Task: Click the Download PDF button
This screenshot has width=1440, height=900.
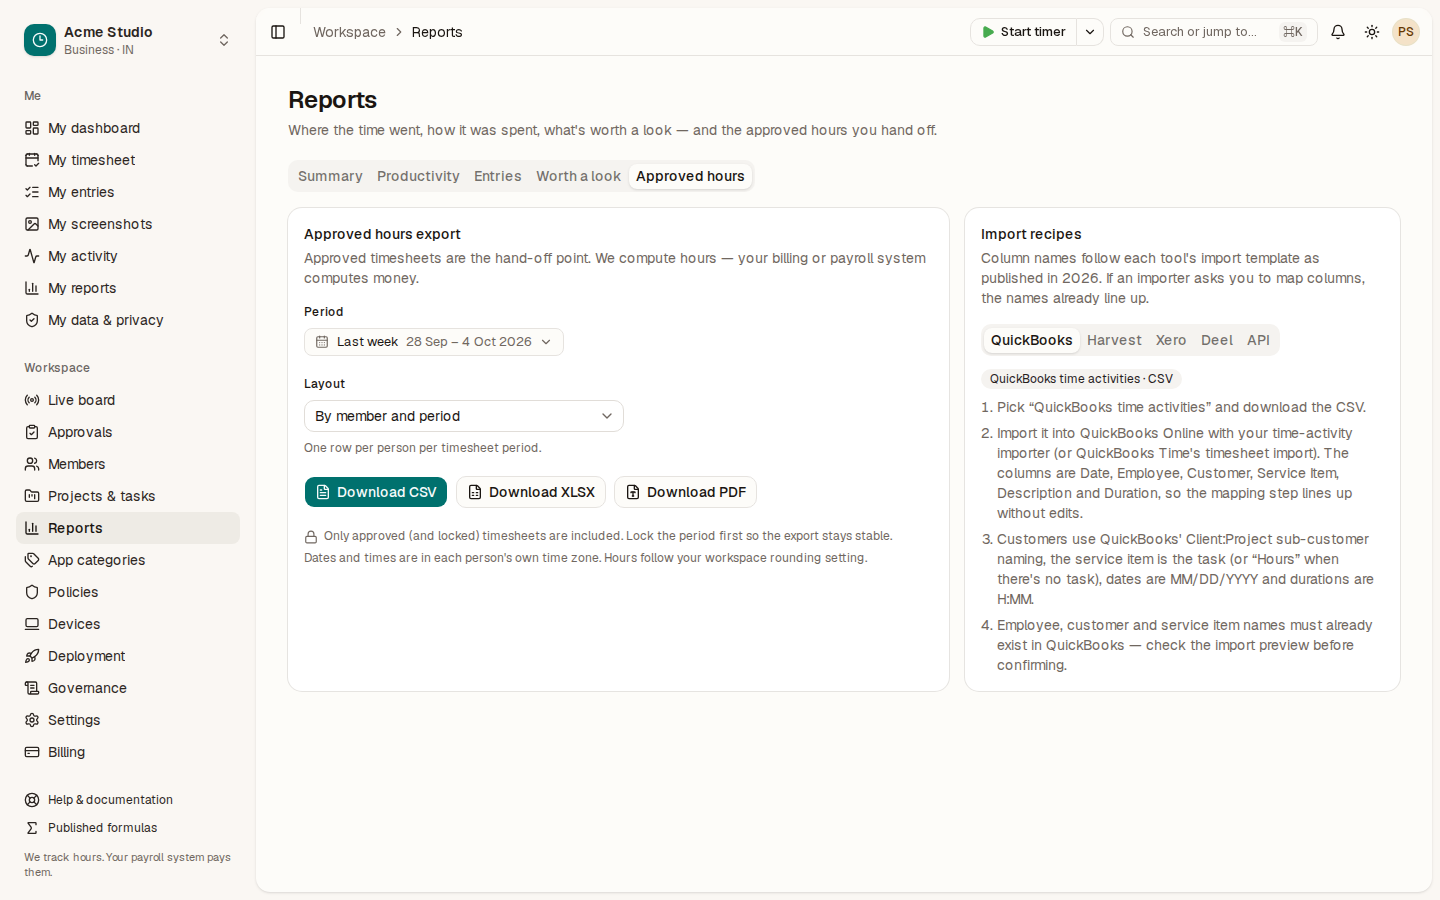Action: click(685, 492)
